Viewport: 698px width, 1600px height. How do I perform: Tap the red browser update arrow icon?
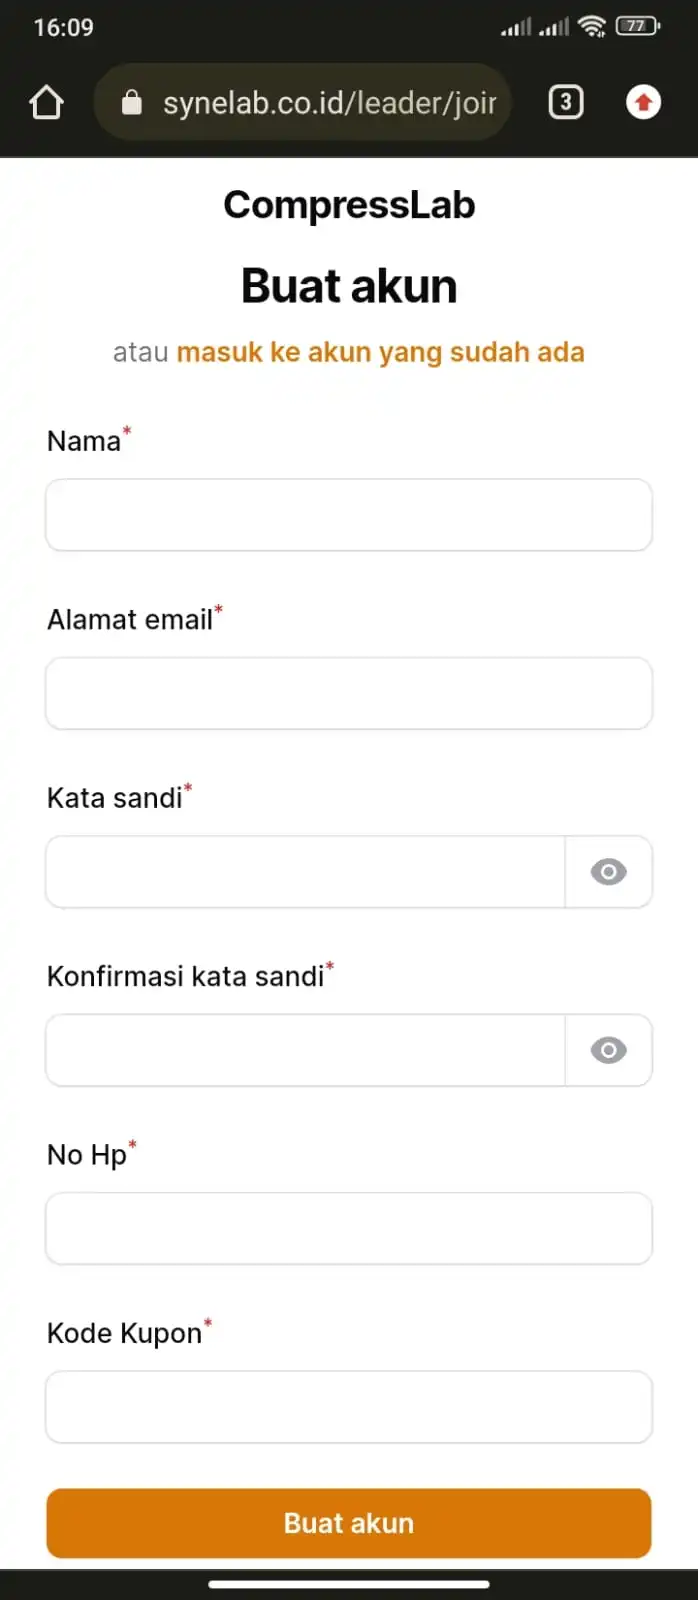click(x=643, y=102)
